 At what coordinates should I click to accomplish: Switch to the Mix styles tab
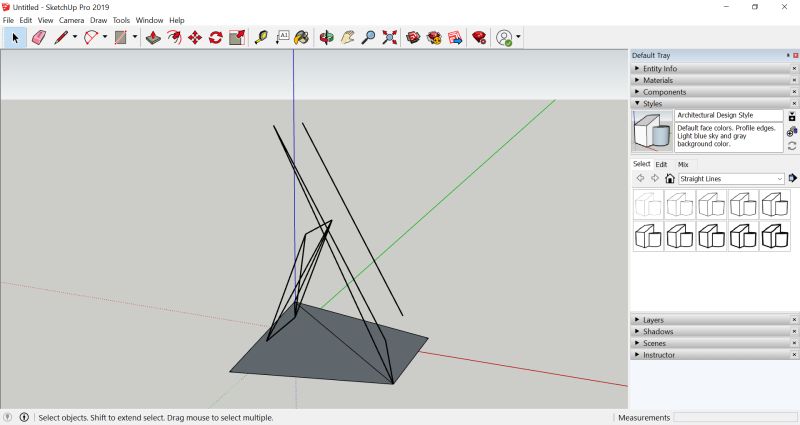[683, 164]
